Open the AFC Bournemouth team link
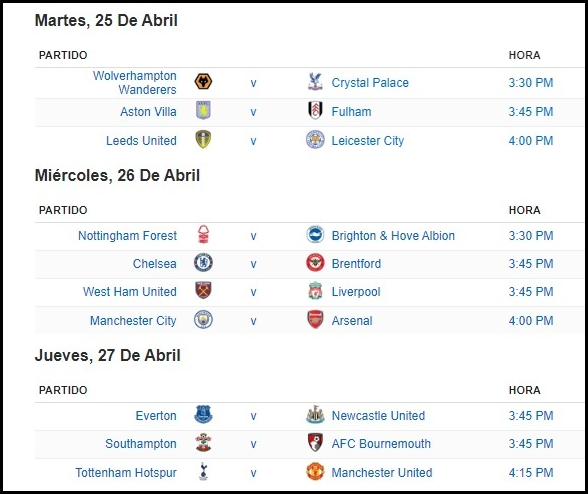Screen dimensions: 588x494 point(381,444)
